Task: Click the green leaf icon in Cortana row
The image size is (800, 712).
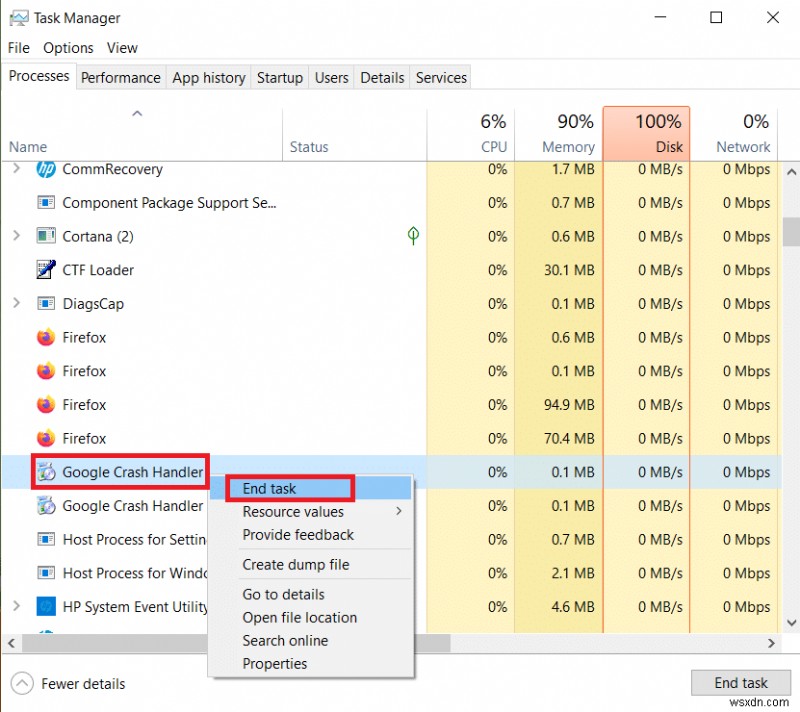Action: click(413, 236)
